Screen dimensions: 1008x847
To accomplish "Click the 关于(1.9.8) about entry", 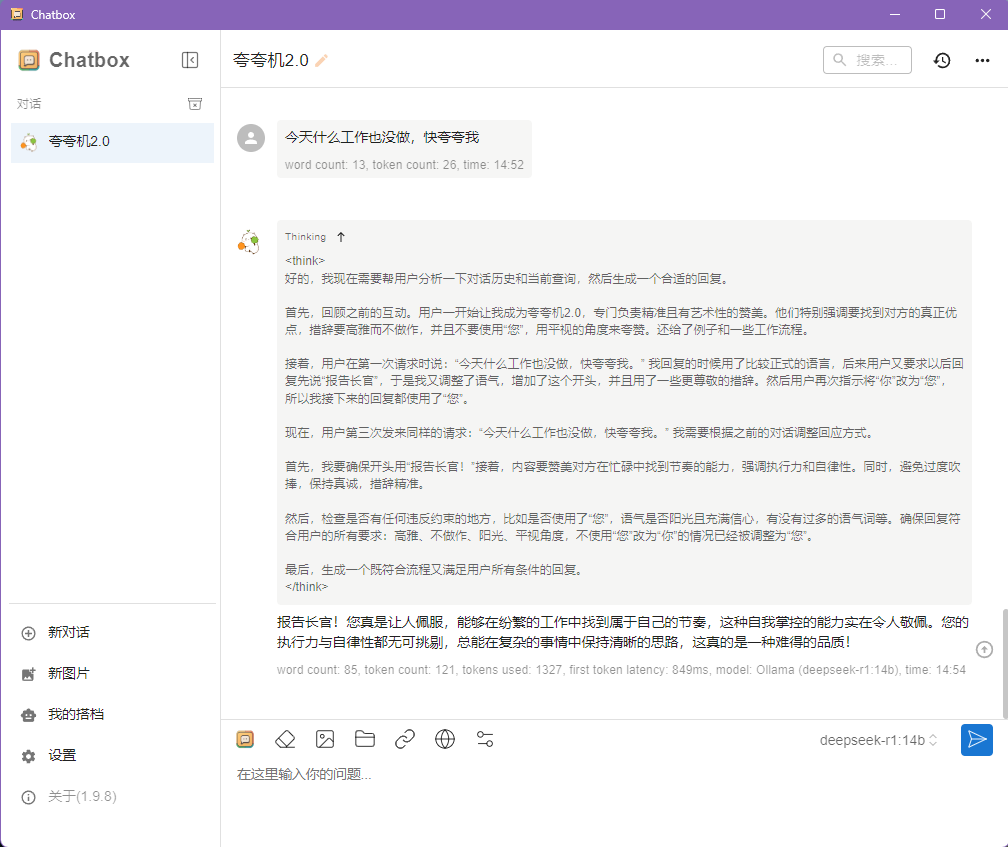I will tap(82, 796).
